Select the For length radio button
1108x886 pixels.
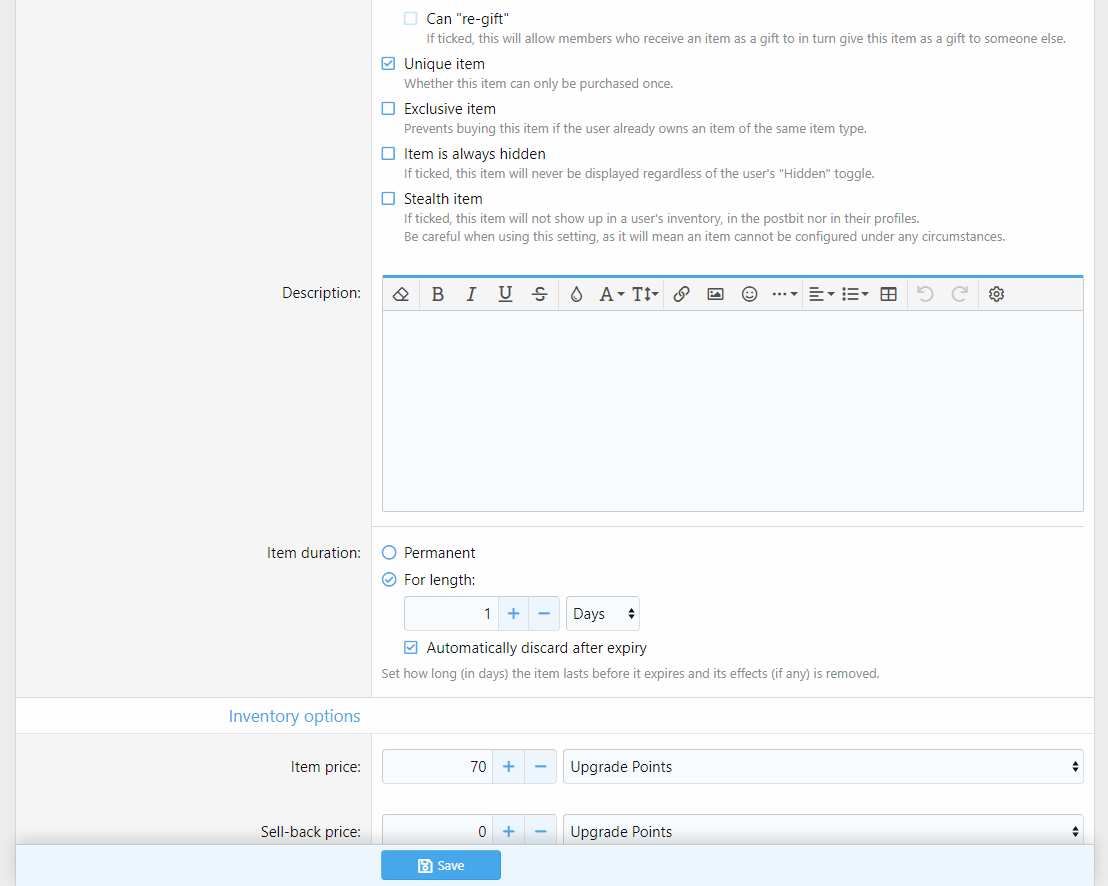(389, 579)
